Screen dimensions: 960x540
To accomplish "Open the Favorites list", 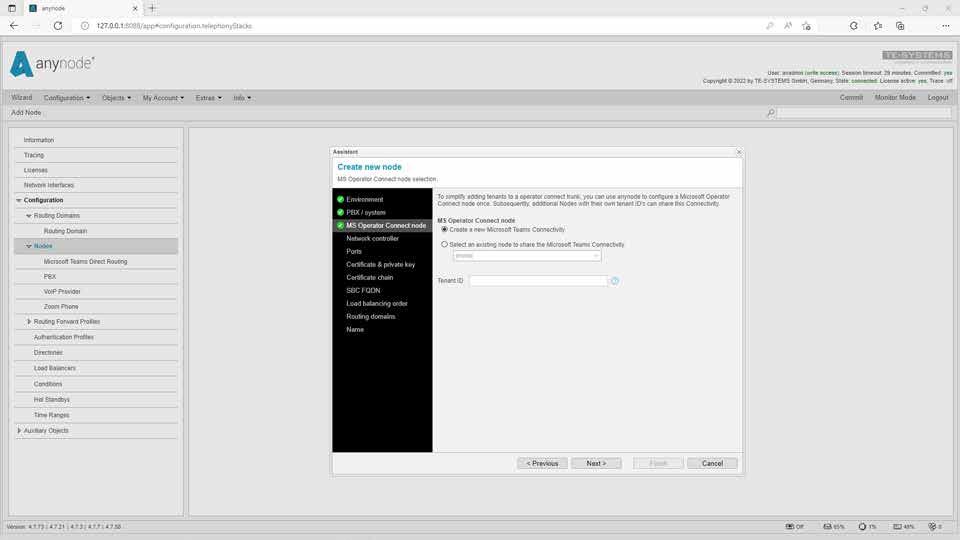I will [878, 26].
